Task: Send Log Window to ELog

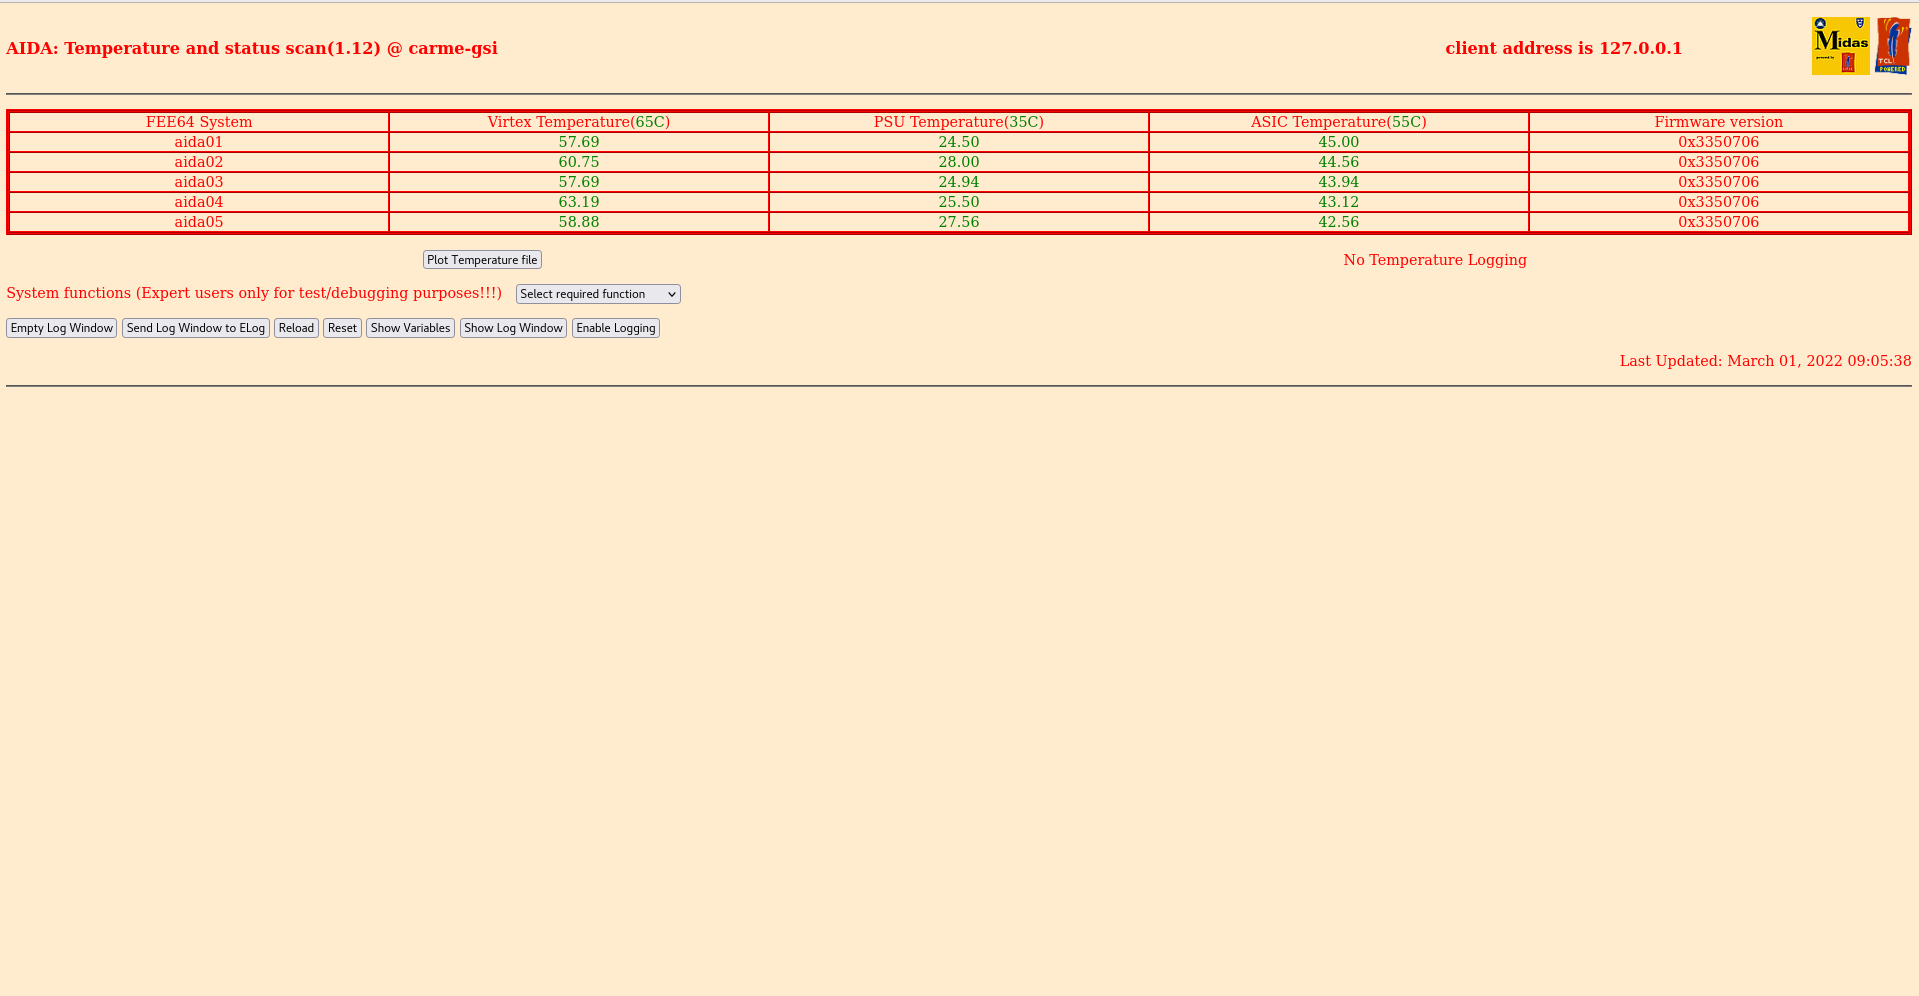Action: pos(196,327)
